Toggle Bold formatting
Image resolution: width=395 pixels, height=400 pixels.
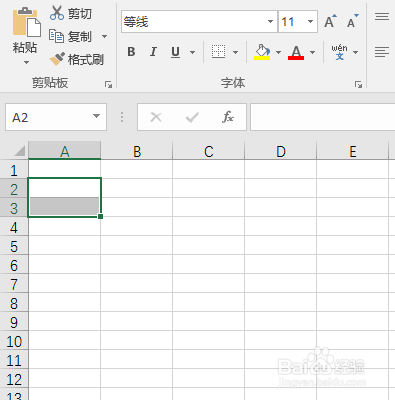tap(131, 52)
